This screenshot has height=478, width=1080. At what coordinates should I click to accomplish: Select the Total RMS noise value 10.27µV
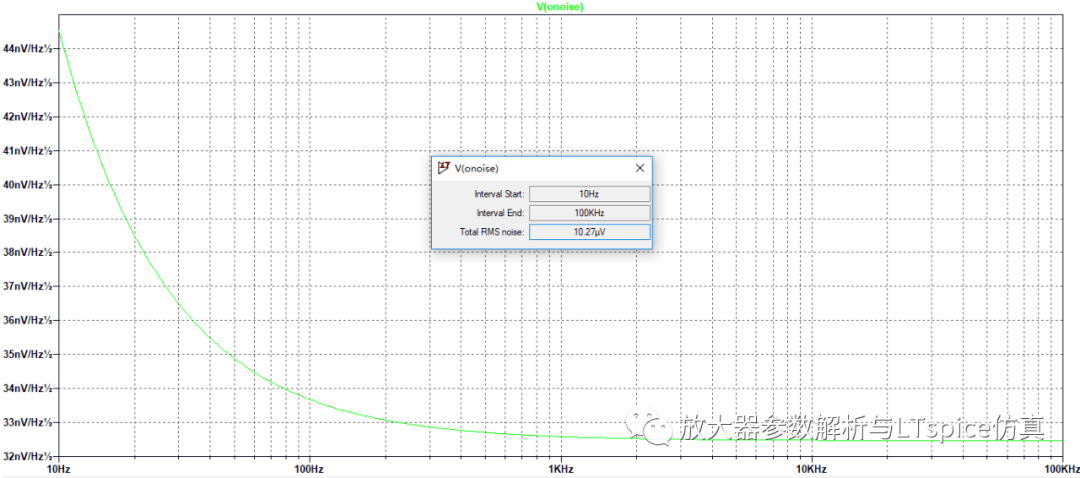[589, 232]
